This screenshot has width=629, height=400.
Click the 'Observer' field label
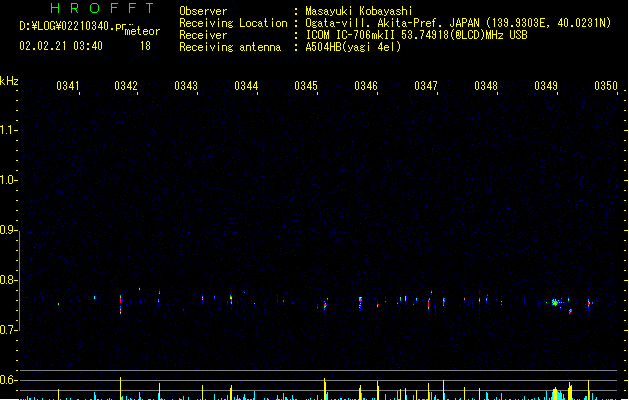click(x=203, y=11)
